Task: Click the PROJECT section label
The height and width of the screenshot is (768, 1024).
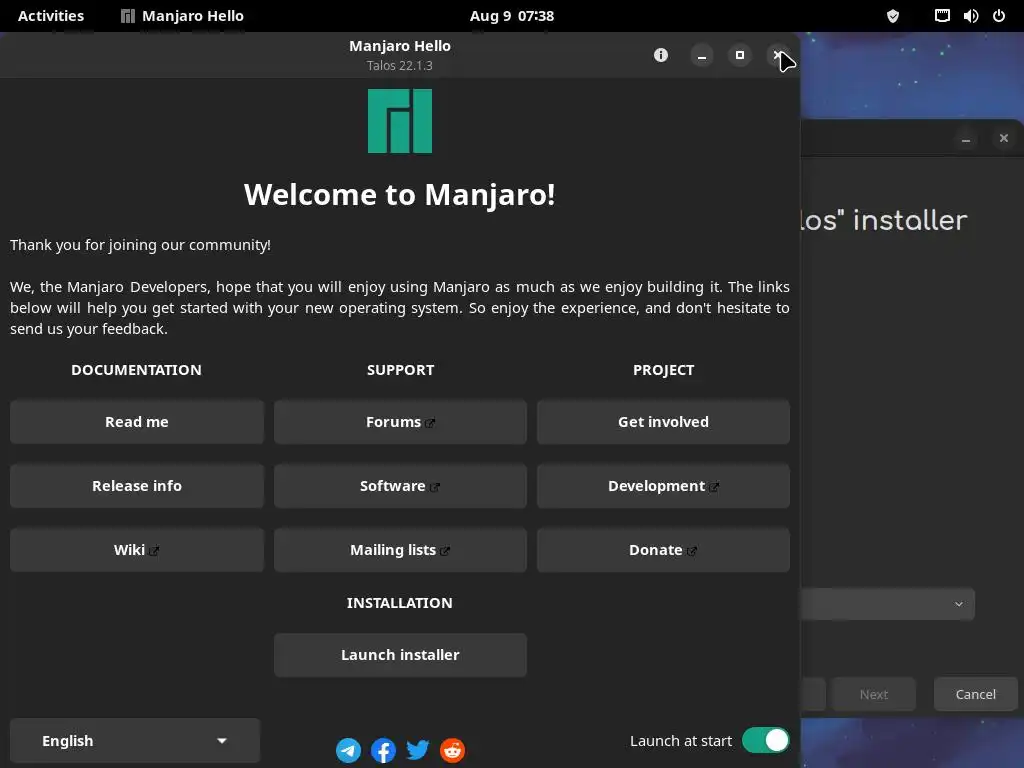Action: (664, 370)
